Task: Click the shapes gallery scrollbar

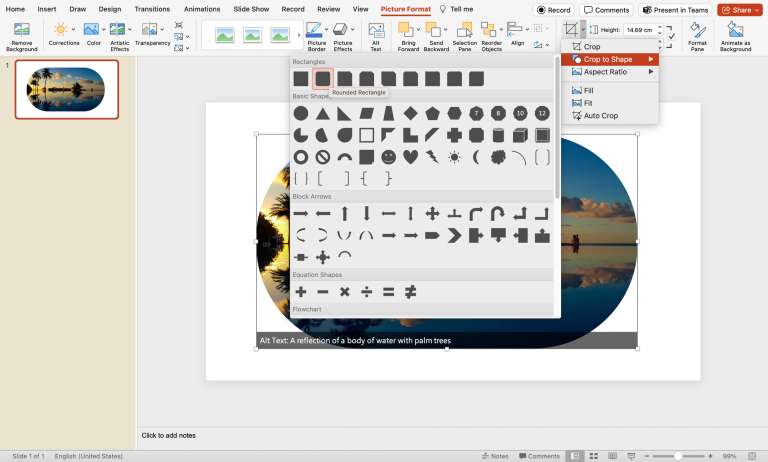Action: point(557,128)
